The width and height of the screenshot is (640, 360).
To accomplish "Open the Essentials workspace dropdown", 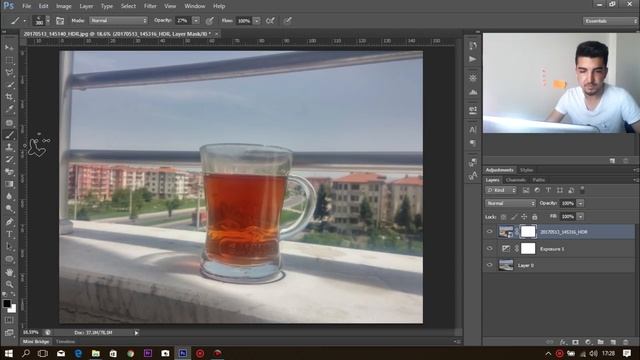I will [x=610, y=21].
